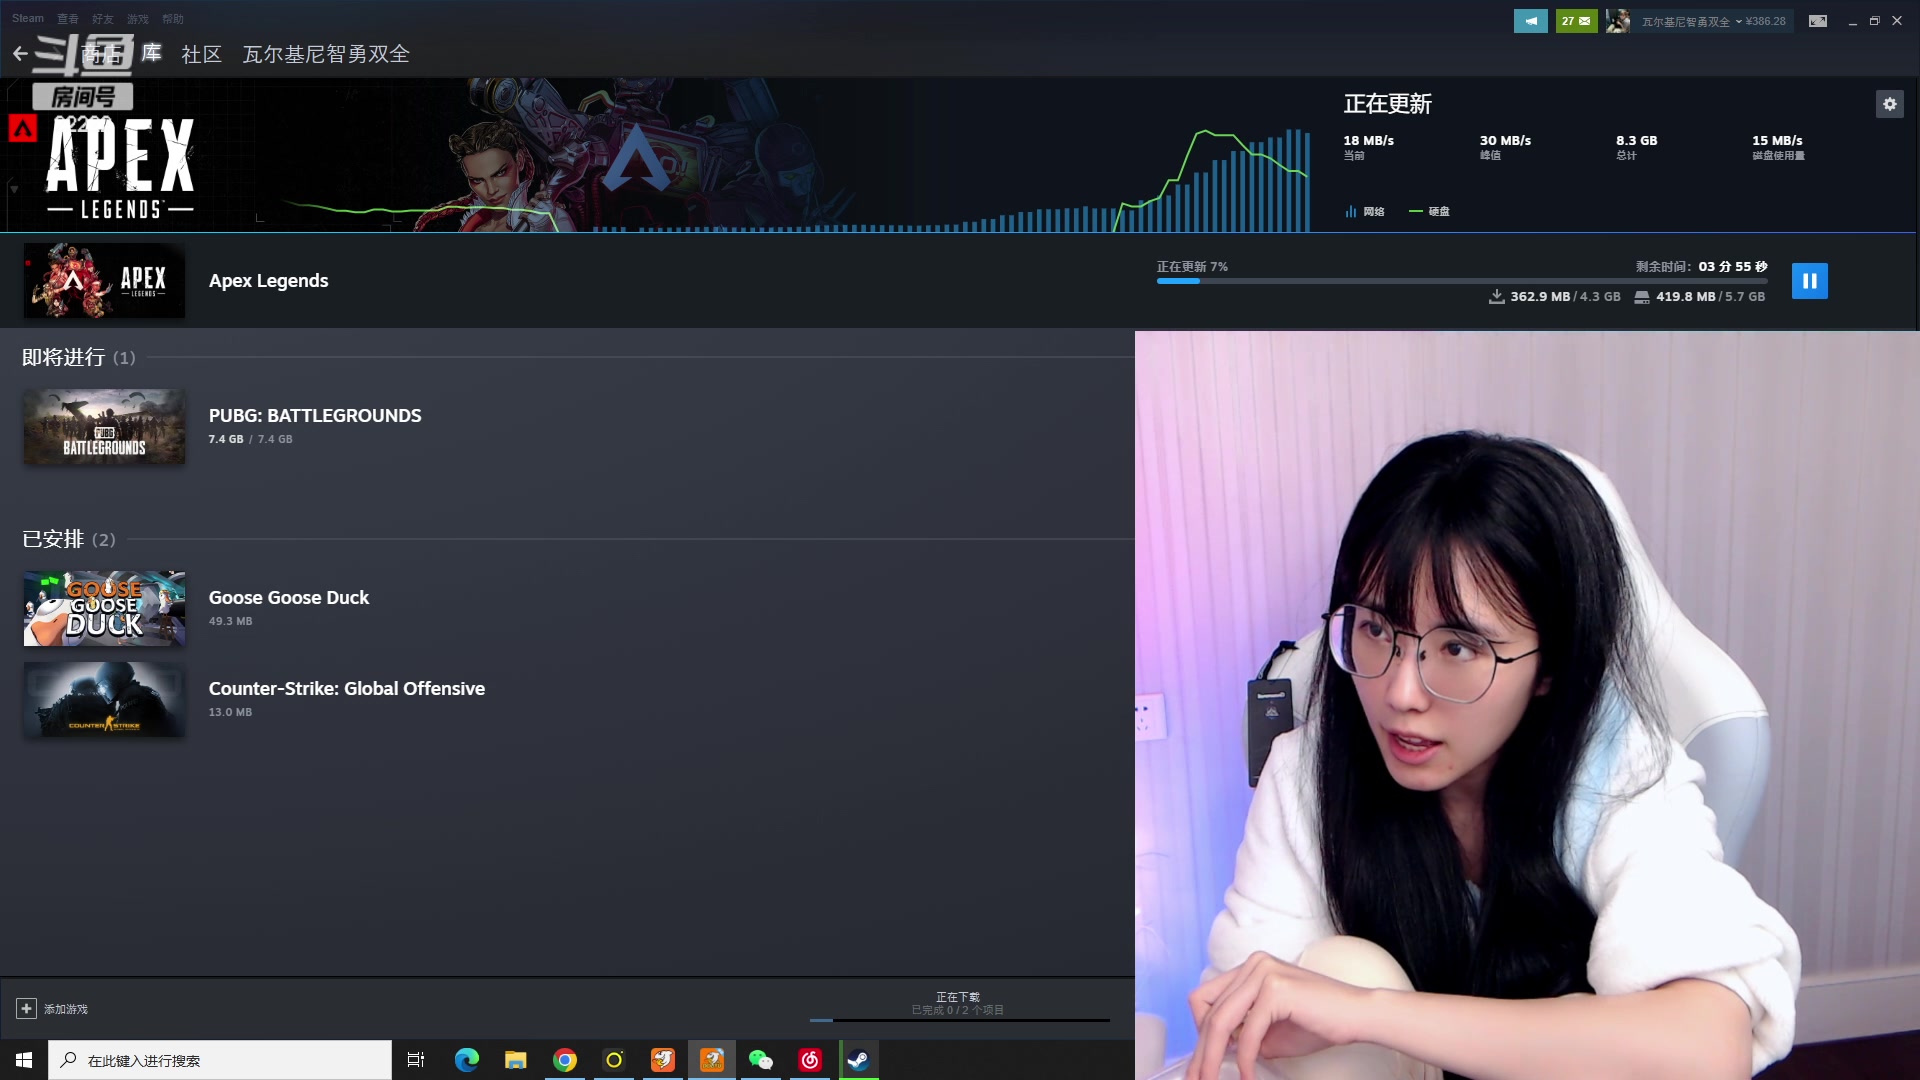Open Task View on the taskbar
This screenshot has width=1920, height=1080.
tap(416, 1060)
